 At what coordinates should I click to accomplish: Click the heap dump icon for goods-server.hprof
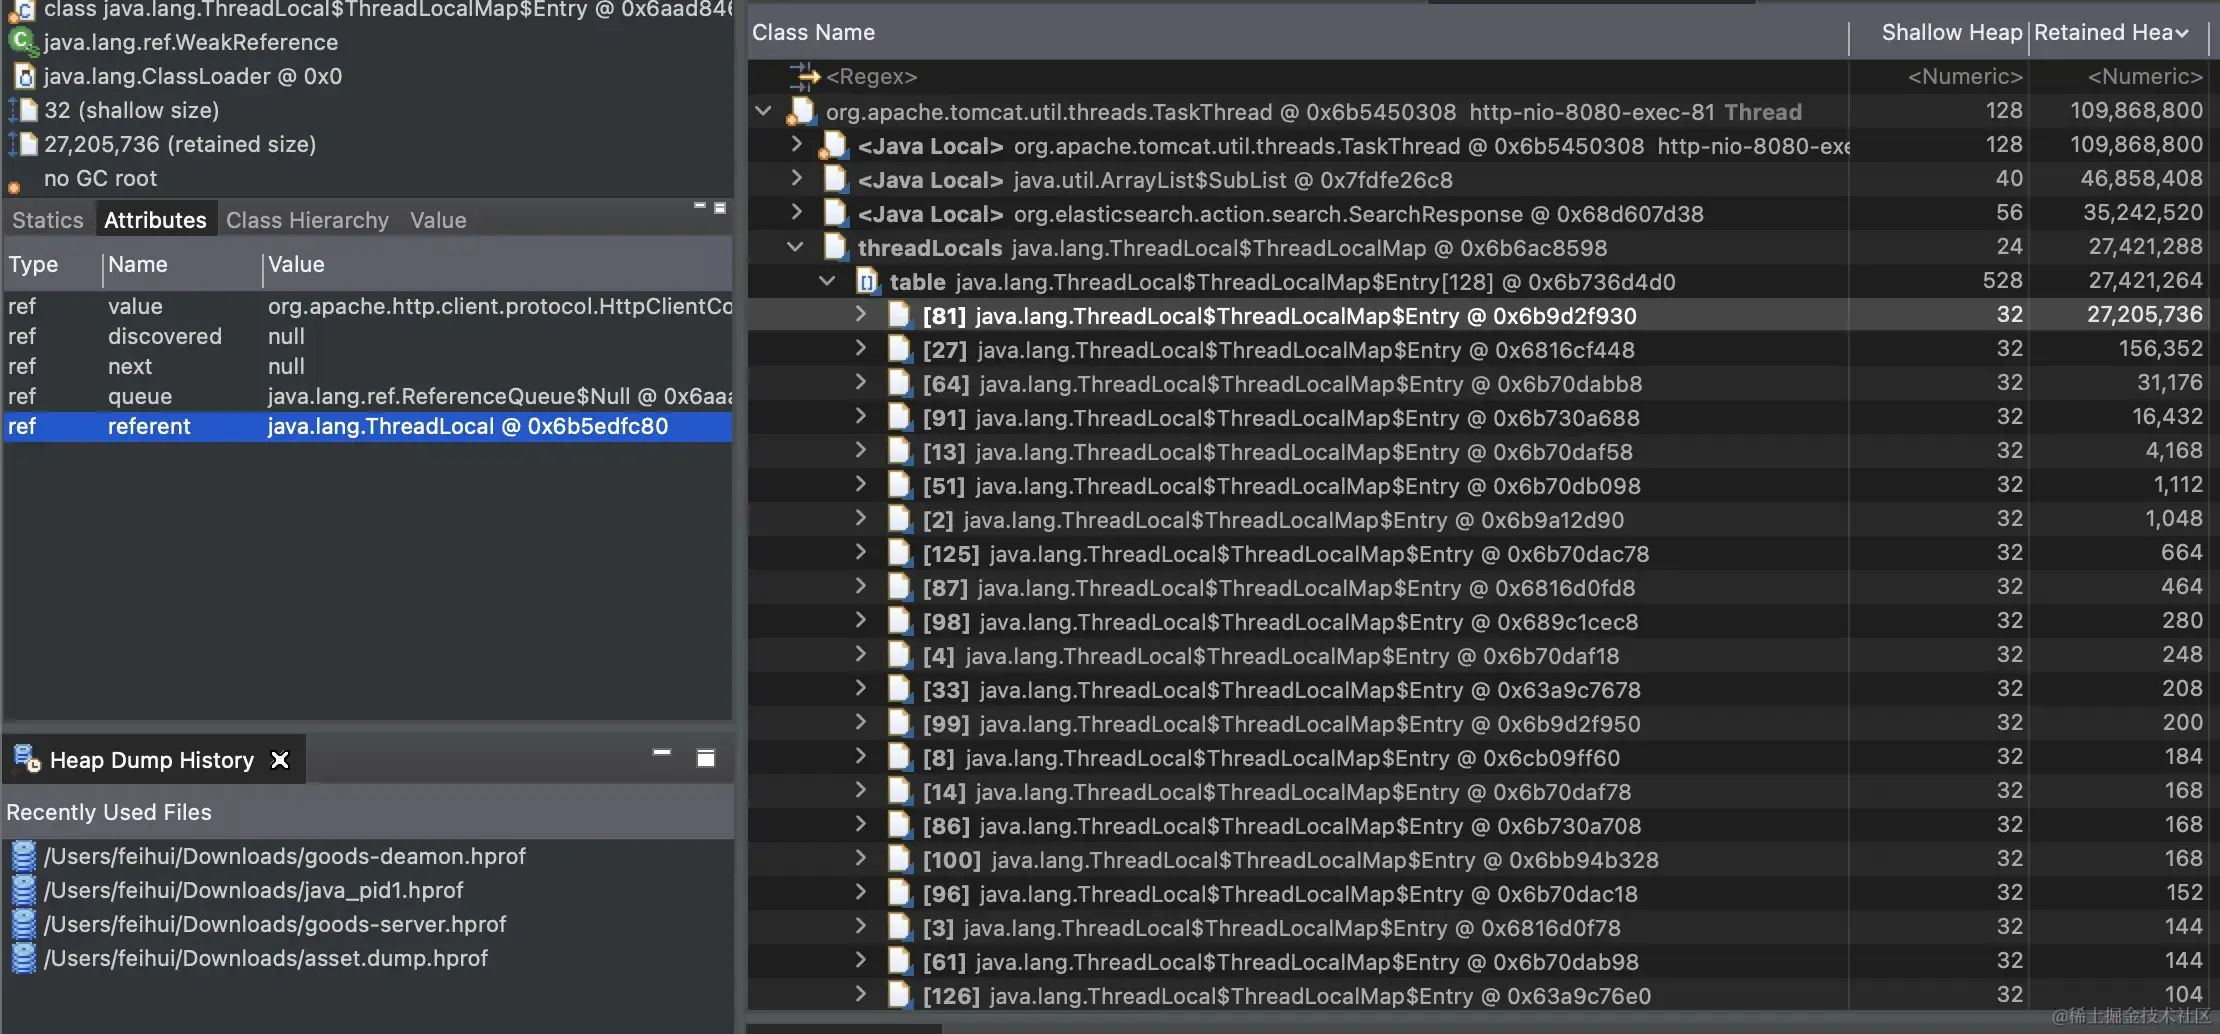click(x=23, y=925)
